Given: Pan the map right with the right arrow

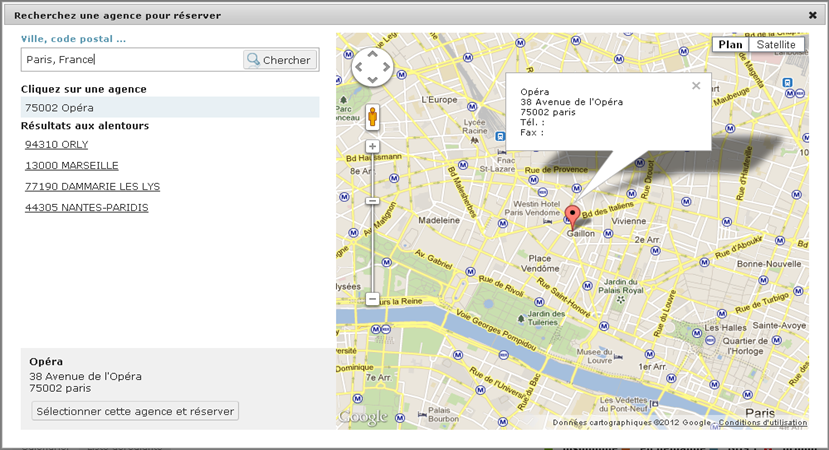Looking at the screenshot, I should [386, 68].
